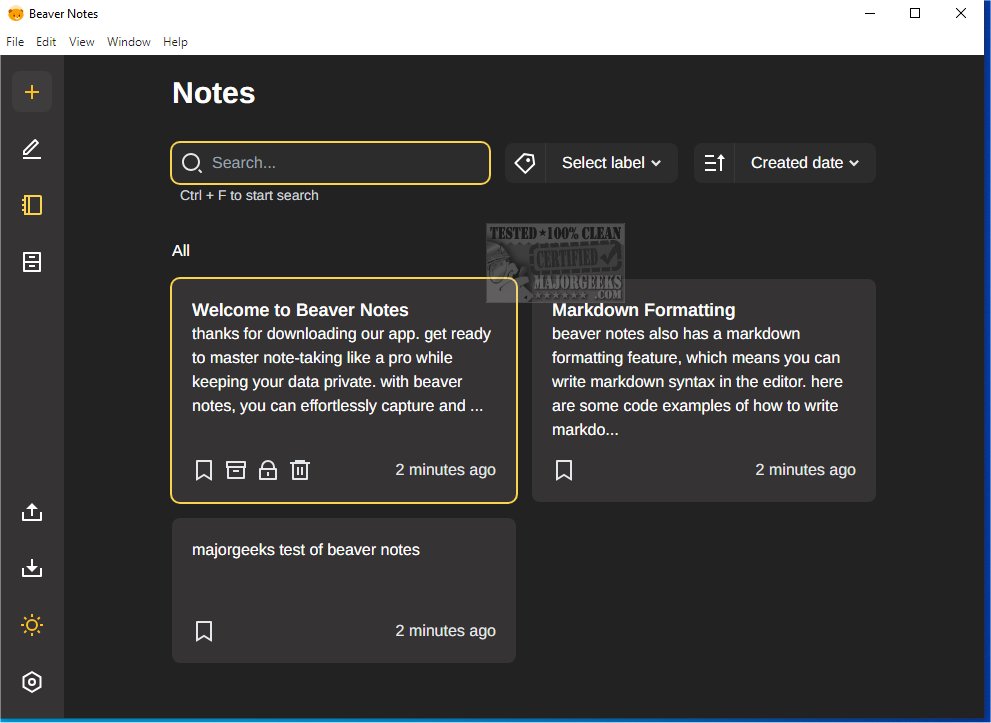991x723 pixels.
Task: Open settings hexagon icon in sidebar
Action: (x=32, y=682)
